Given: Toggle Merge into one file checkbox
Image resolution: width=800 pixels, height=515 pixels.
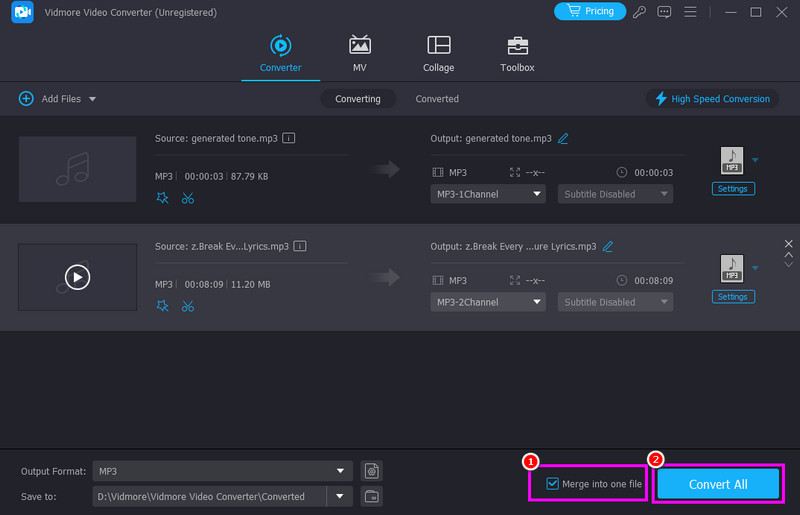Looking at the screenshot, I should click(x=553, y=484).
